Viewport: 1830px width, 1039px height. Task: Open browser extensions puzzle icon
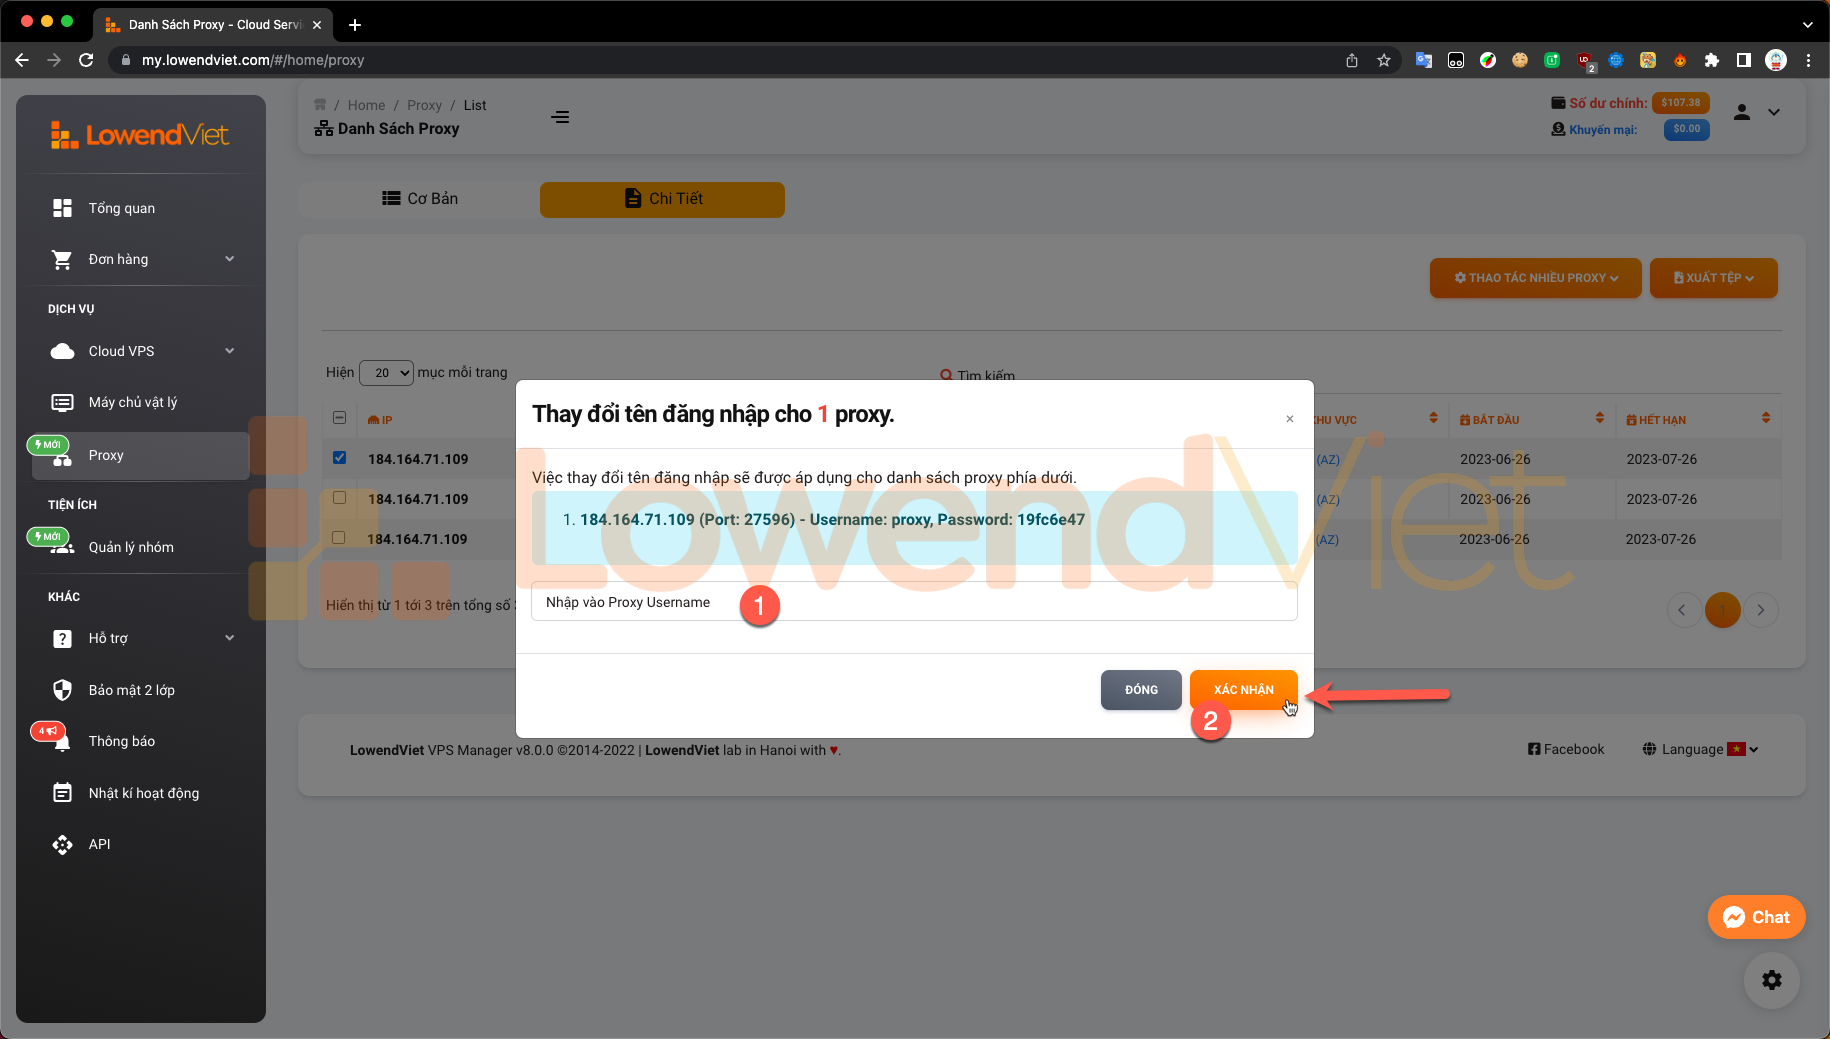coord(1711,60)
